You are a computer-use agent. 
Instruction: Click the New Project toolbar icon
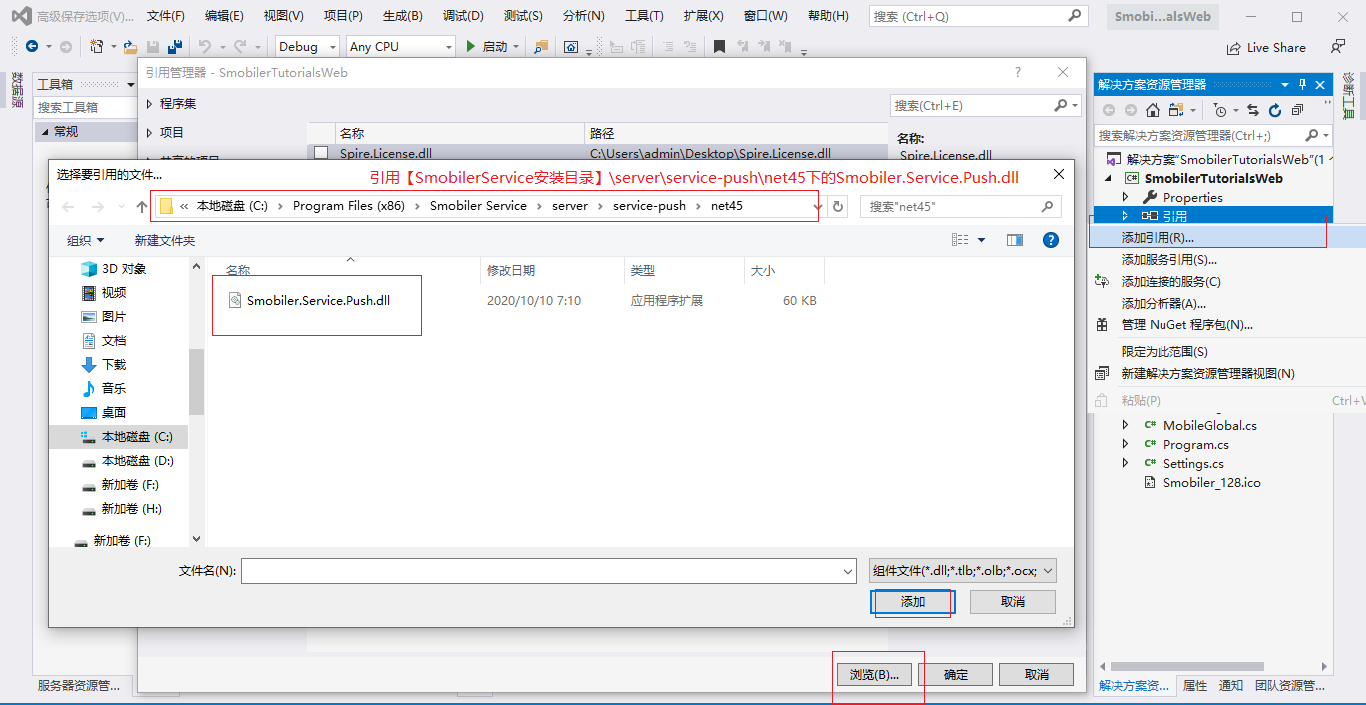pyautogui.click(x=97, y=47)
